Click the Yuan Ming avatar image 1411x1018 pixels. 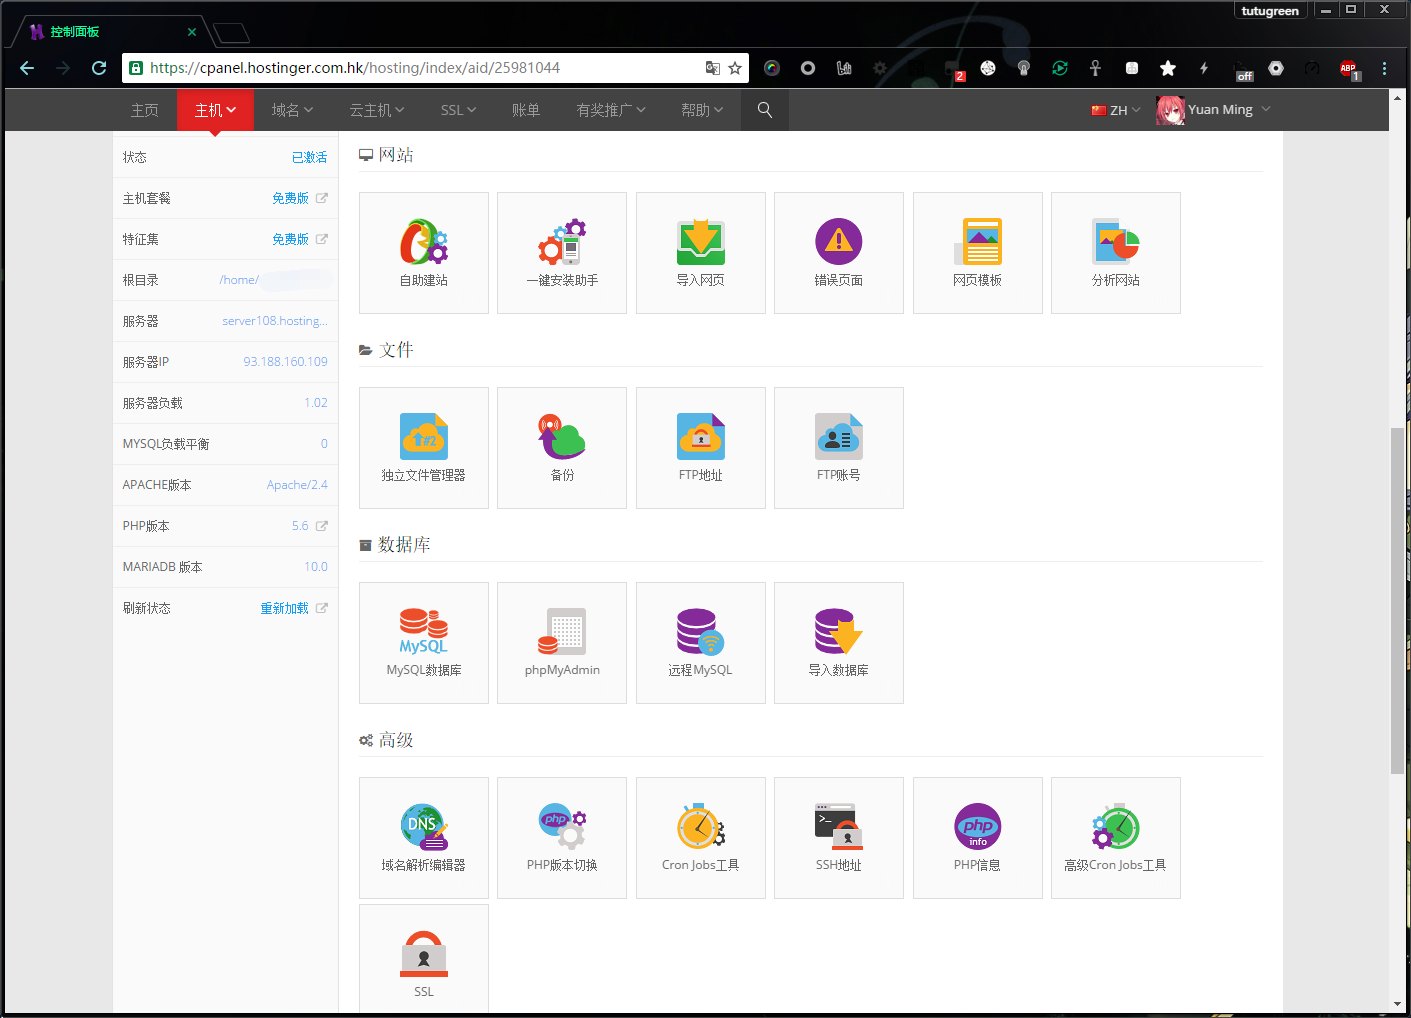pyautogui.click(x=1170, y=110)
